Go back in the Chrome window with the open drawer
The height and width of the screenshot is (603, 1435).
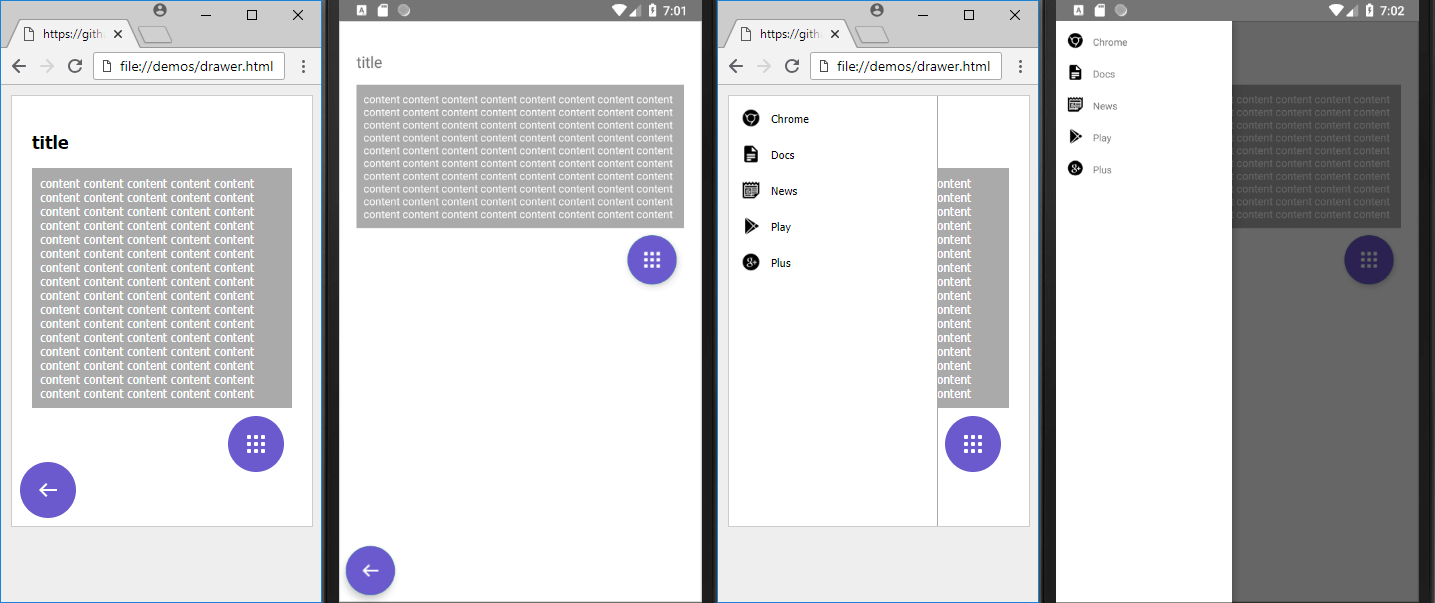point(736,66)
